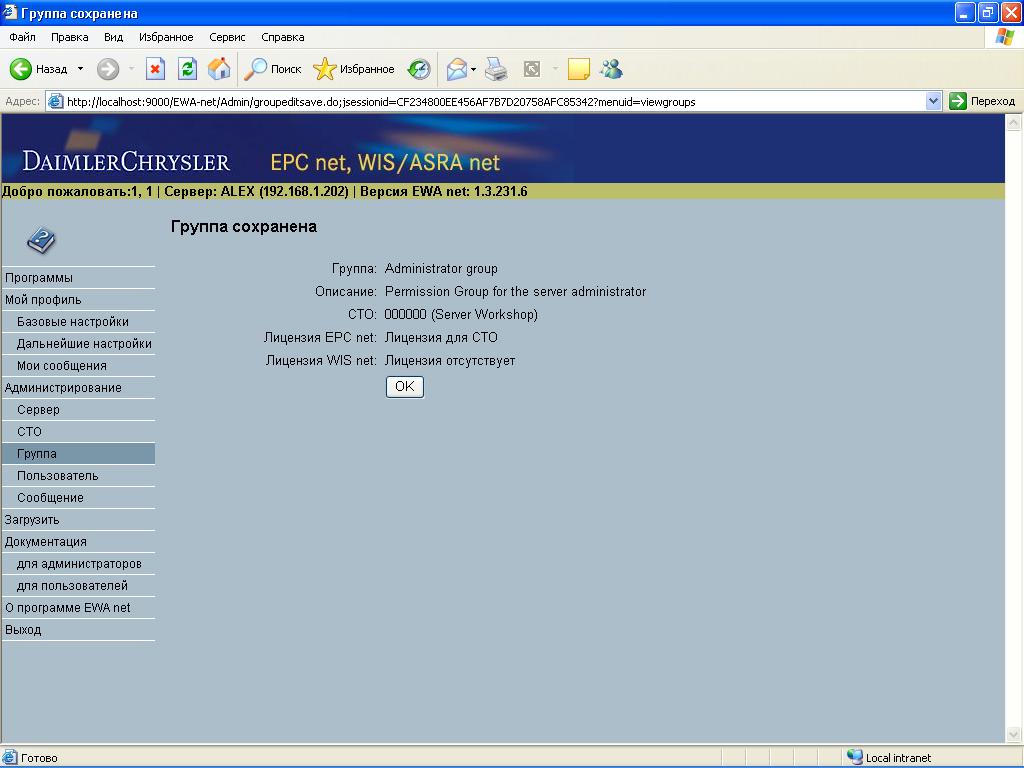1024x768 pixels.
Task: Click the help book icon in sidebar
Action: 41,240
